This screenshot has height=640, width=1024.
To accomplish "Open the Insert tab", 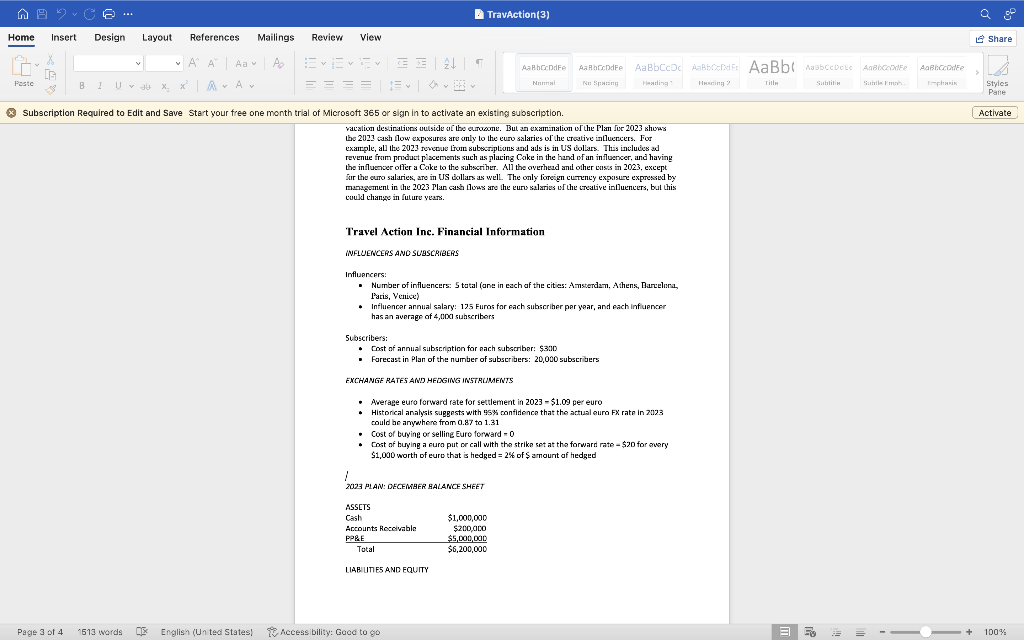I will point(63,37).
